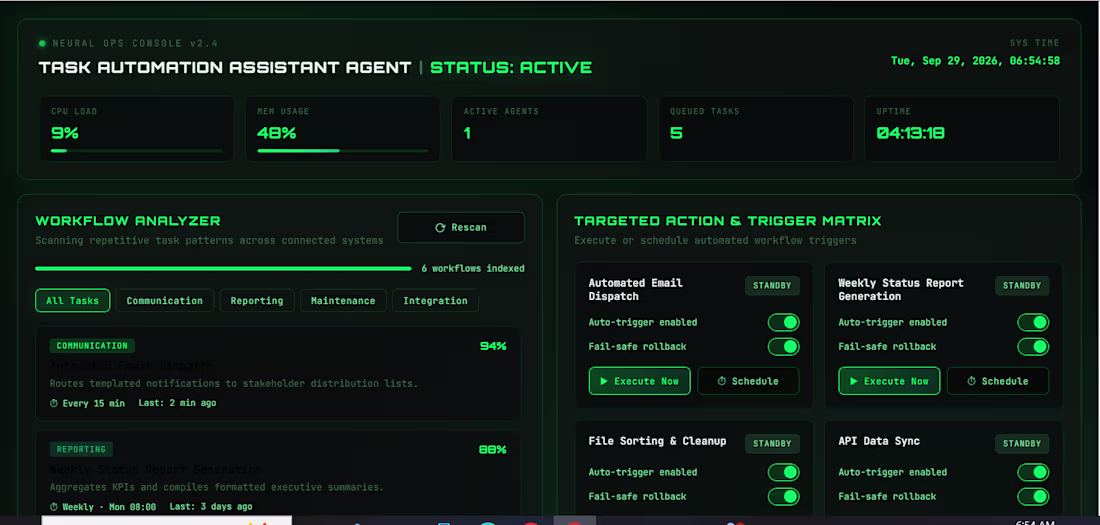
Task: Select the CPU Load 9% value
Action: pyautogui.click(x=65, y=133)
